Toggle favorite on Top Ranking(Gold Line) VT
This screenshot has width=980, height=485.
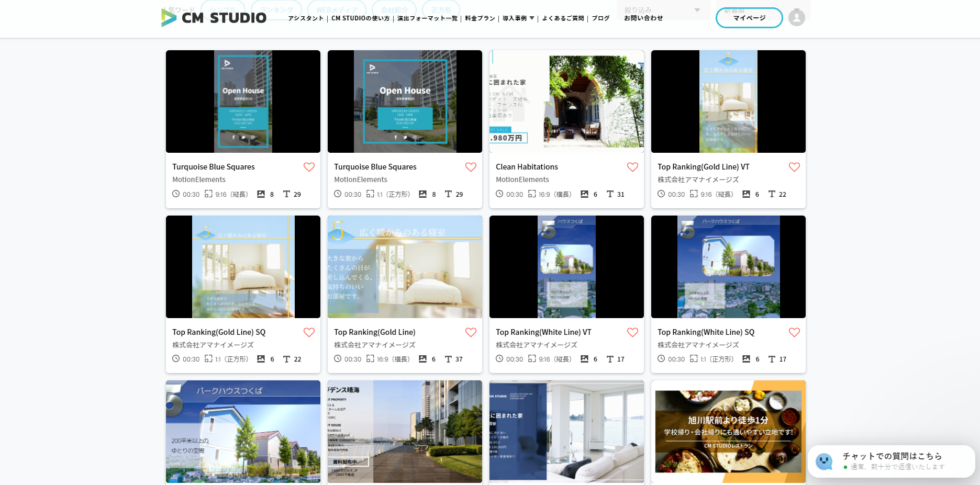point(794,167)
